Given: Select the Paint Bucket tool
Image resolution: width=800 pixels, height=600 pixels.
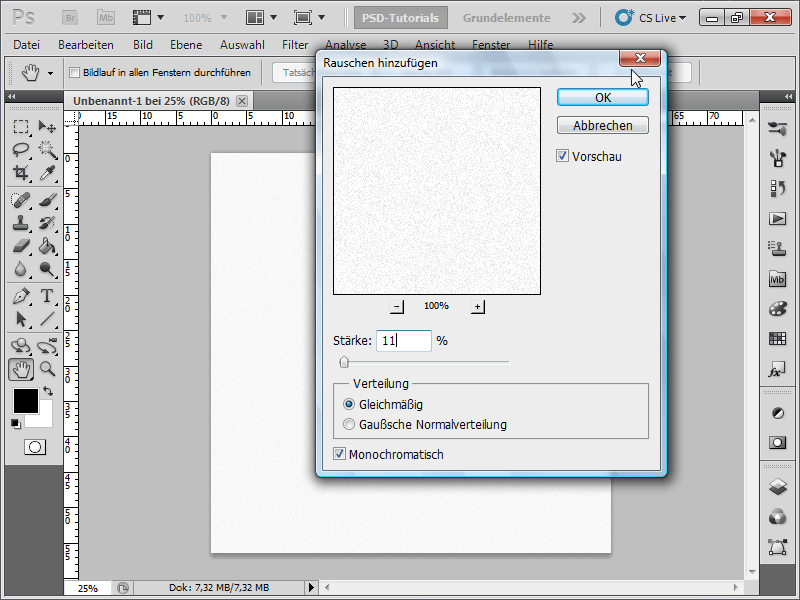Looking at the screenshot, I should click(x=47, y=246).
